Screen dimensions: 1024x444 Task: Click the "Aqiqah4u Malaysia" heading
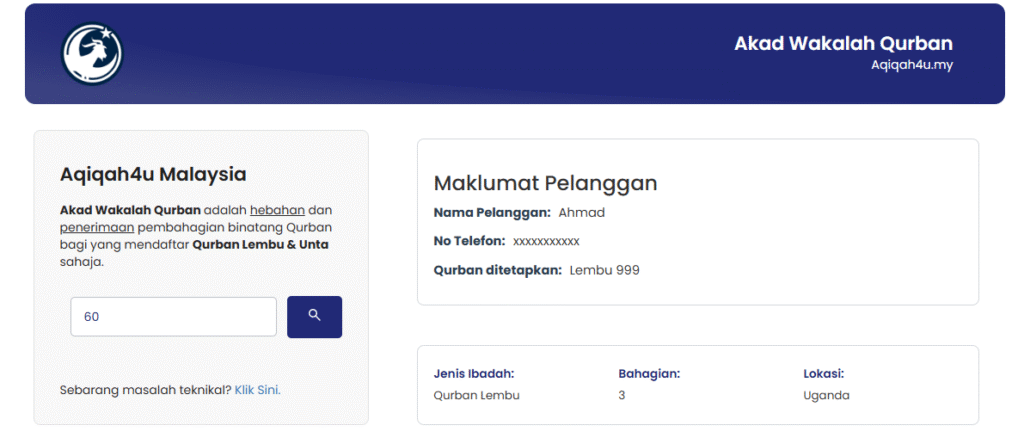pyautogui.click(x=153, y=174)
